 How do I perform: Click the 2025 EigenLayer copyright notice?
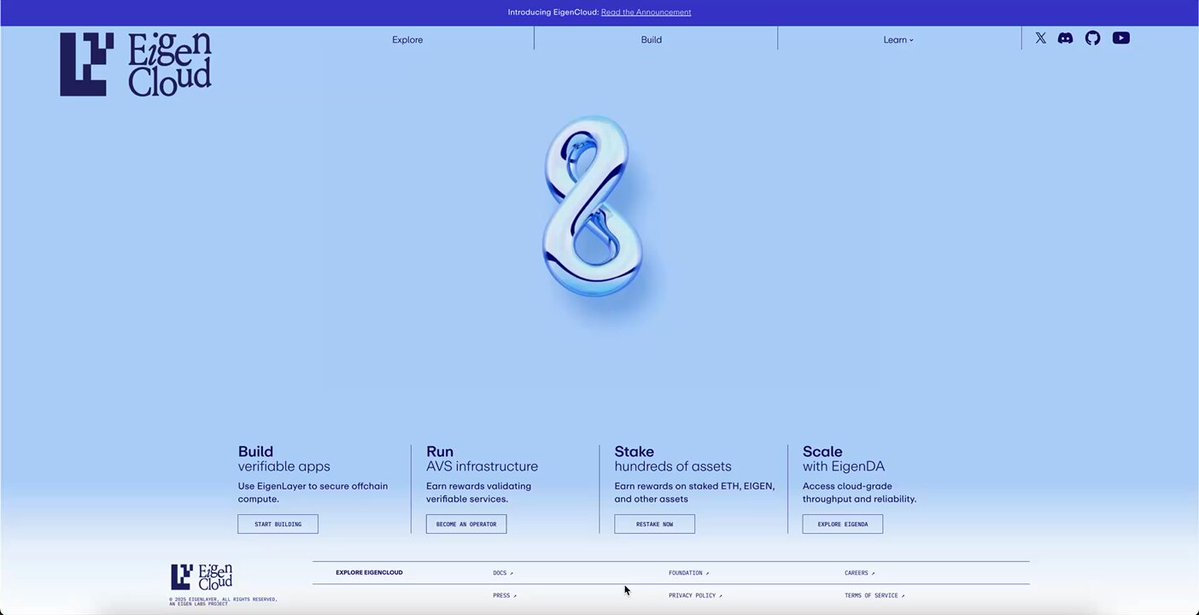click(x=223, y=601)
